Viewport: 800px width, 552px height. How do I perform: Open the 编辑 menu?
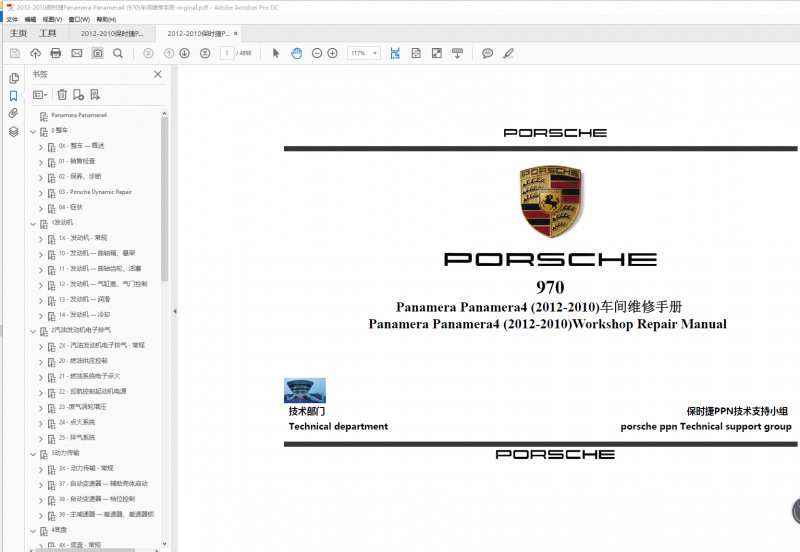click(x=31, y=19)
